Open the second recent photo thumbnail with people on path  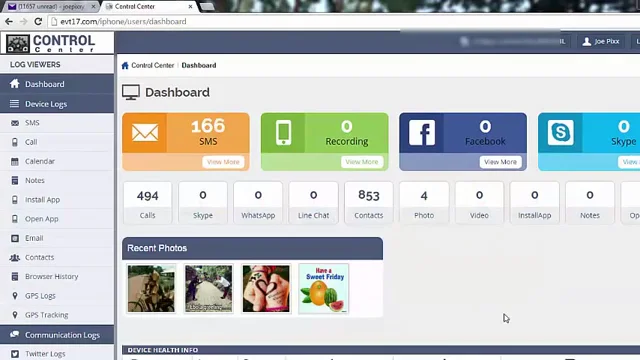(209, 289)
